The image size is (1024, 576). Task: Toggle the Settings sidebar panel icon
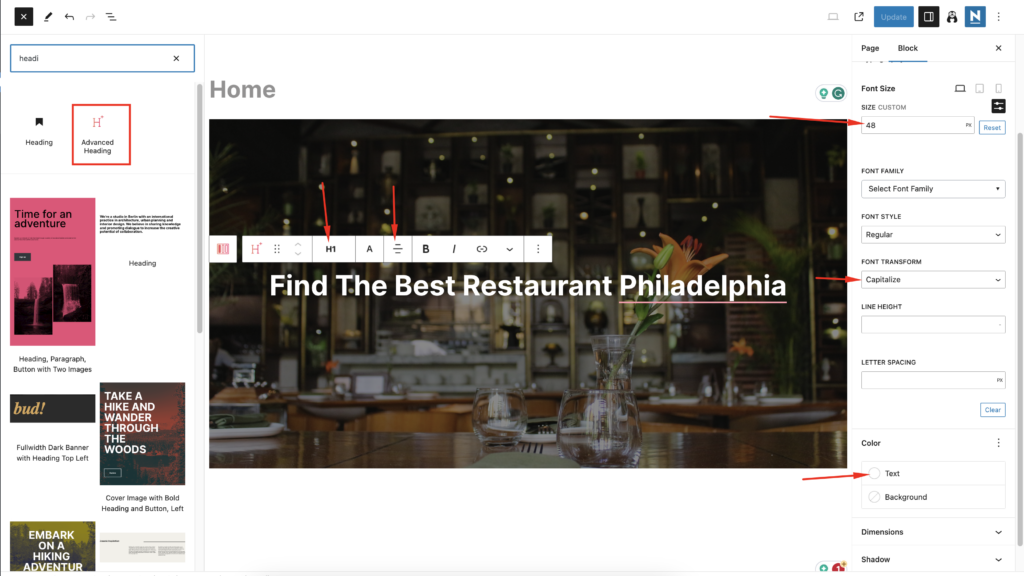click(x=928, y=17)
